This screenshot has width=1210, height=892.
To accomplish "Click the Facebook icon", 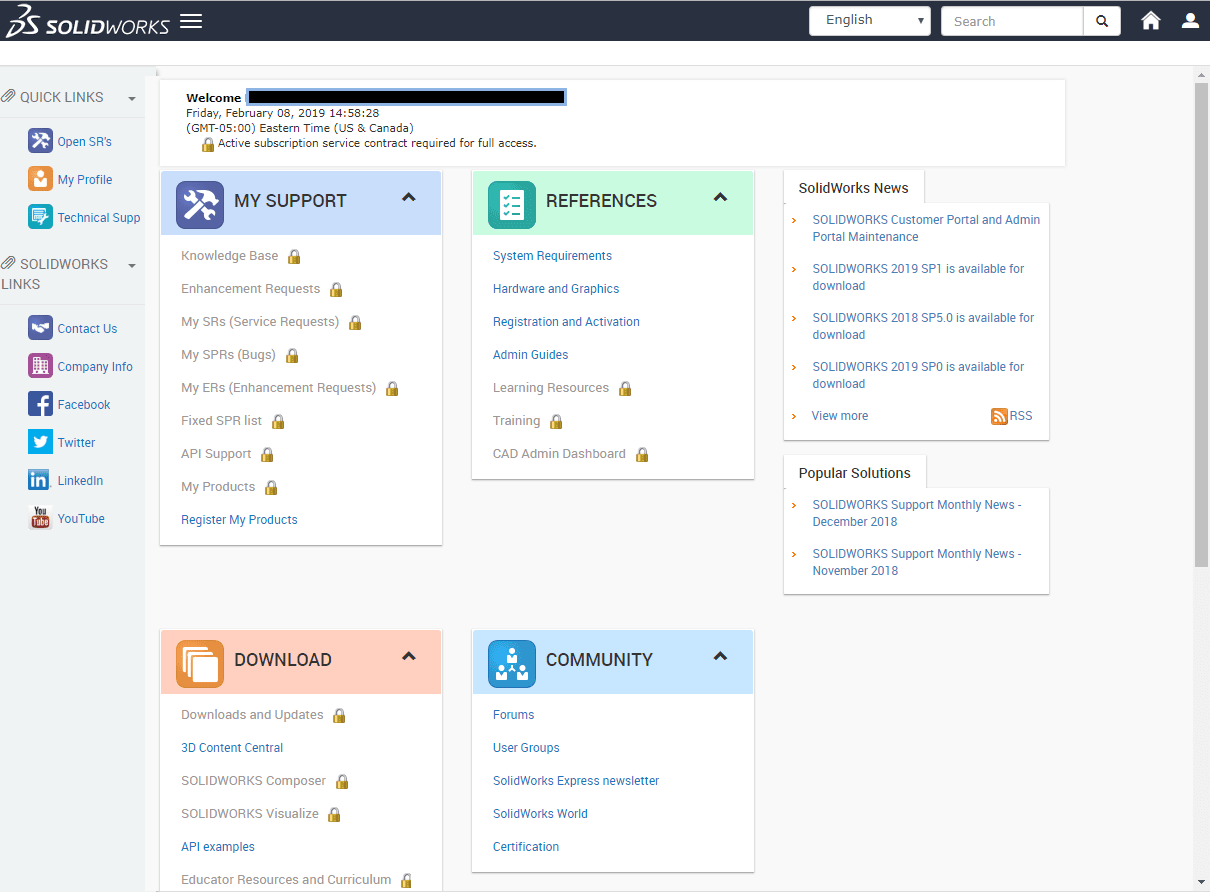I will coord(40,404).
